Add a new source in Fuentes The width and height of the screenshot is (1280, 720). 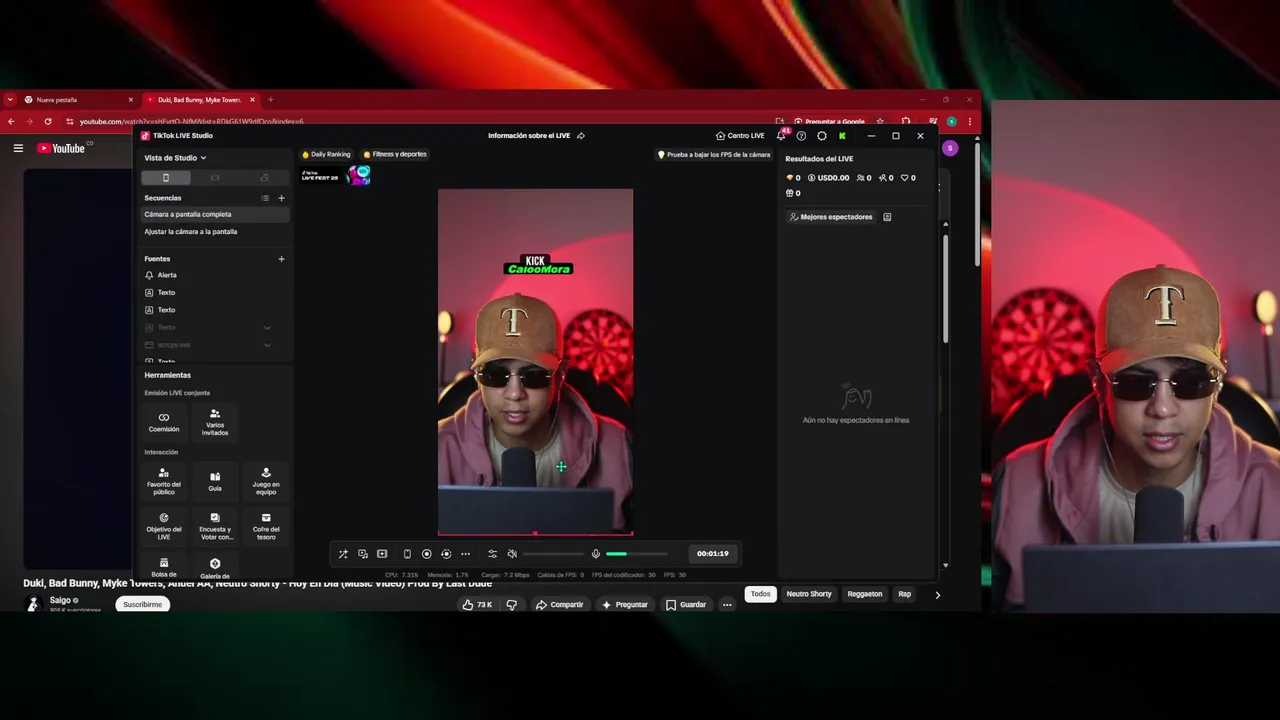click(281, 259)
